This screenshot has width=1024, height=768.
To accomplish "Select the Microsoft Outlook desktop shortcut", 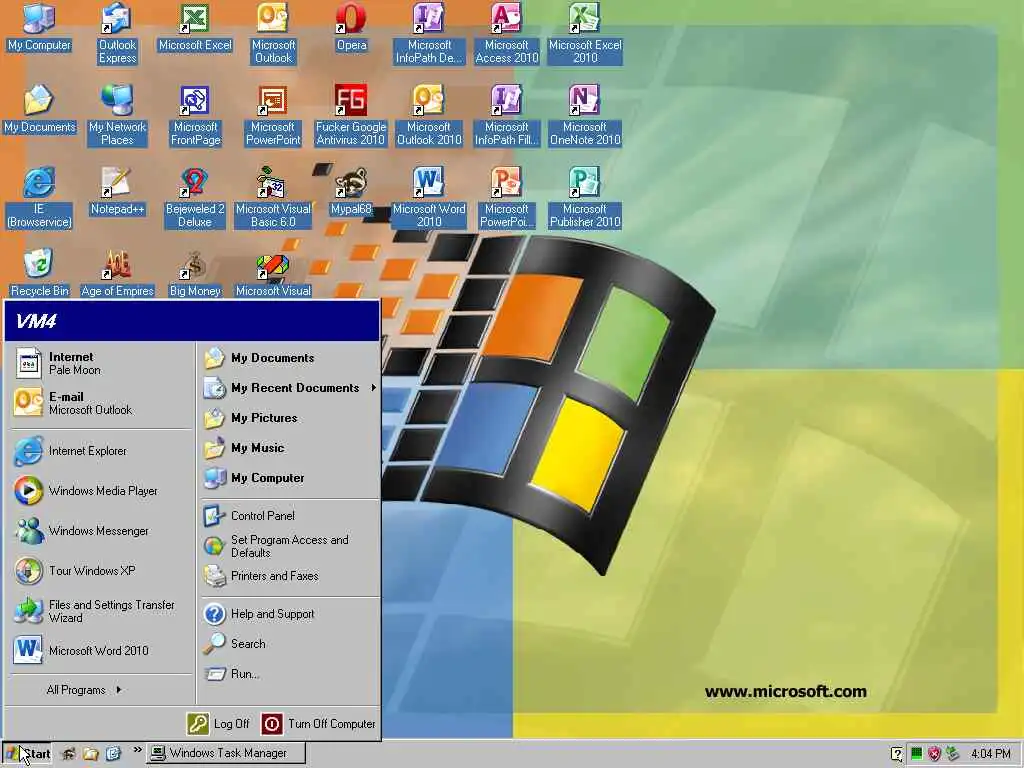I will point(273,33).
